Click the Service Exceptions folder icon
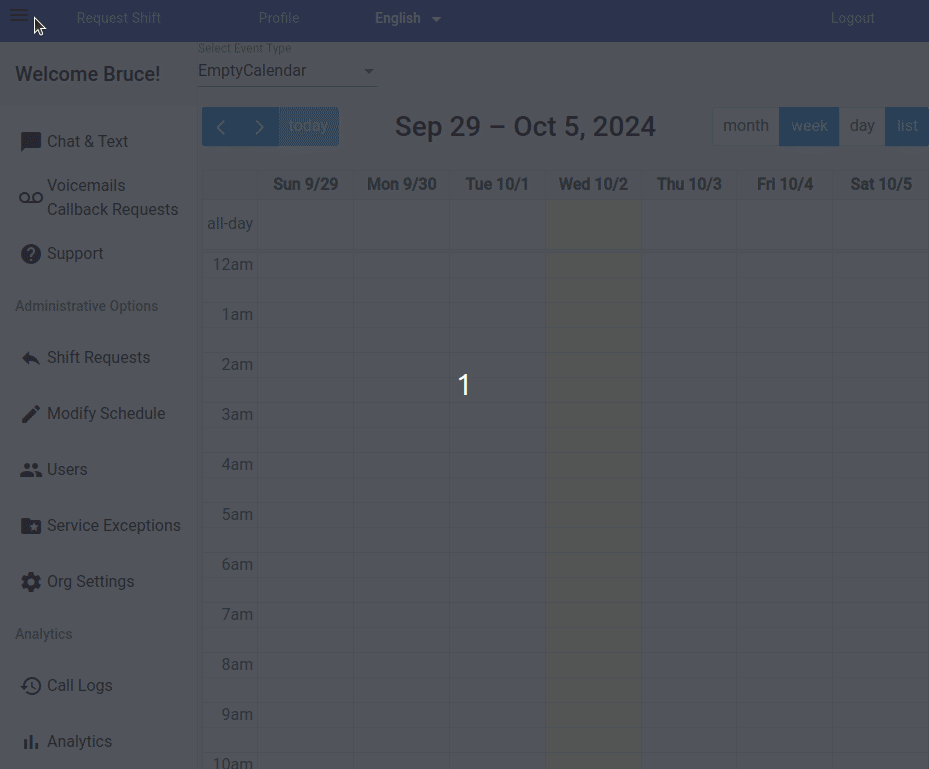The height and width of the screenshot is (769, 929). pyautogui.click(x=31, y=526)
